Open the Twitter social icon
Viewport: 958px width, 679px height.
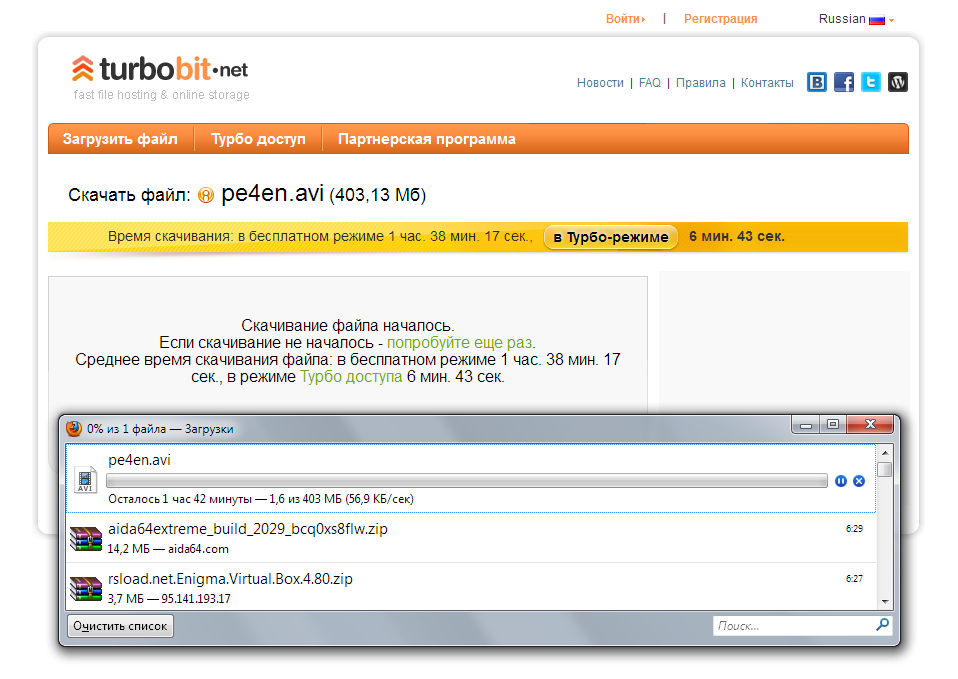pyautogui.click(x=871, y=82)
